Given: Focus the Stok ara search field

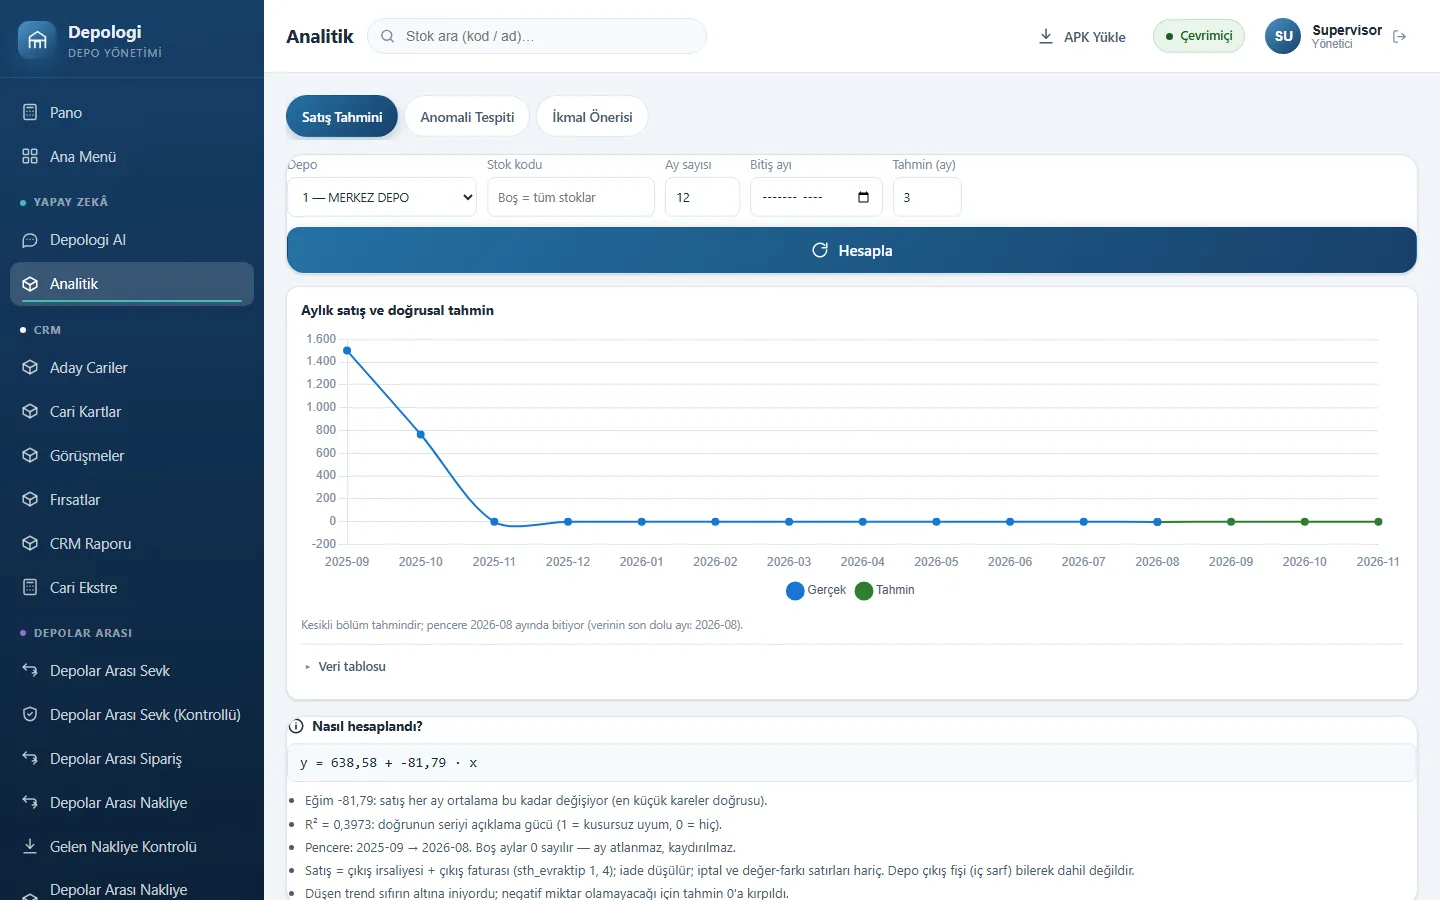Looking at the screenshot, I should (x=537, y=36).
